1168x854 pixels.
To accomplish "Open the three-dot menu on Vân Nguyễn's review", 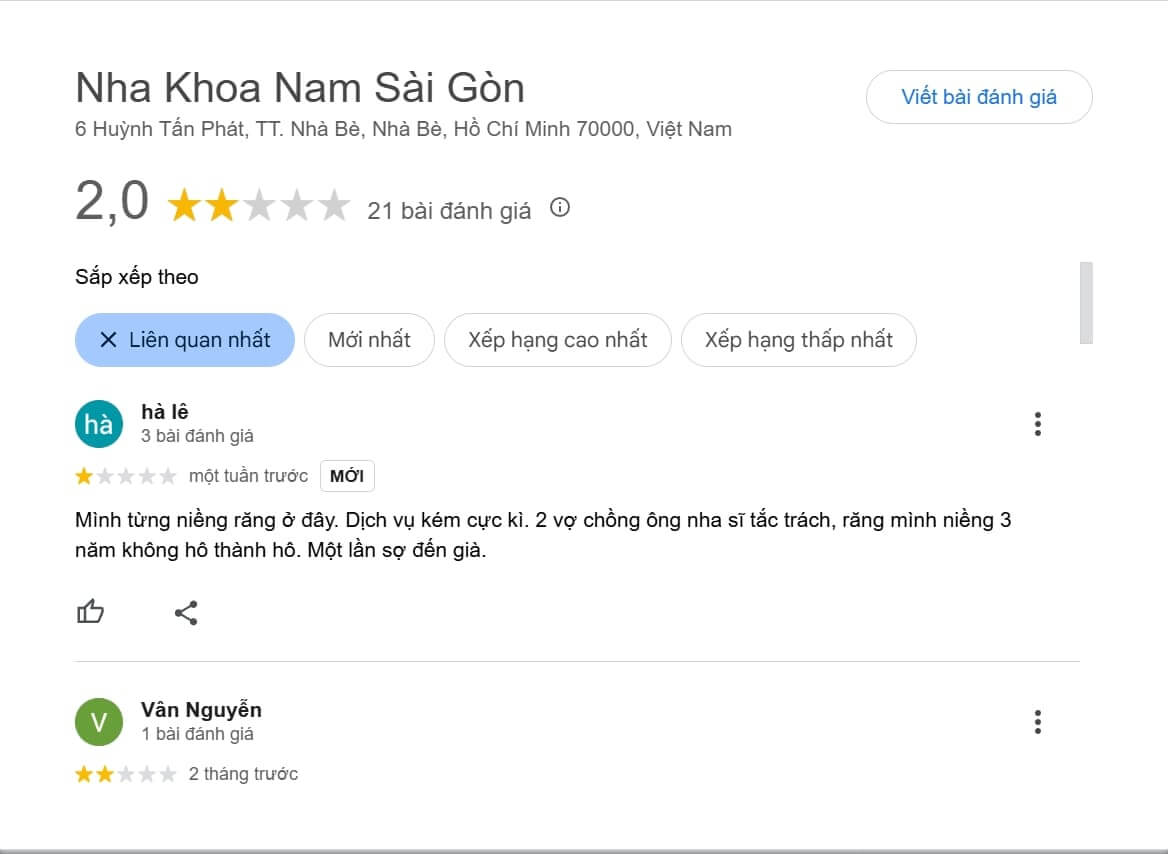I will pos(1037,722).
